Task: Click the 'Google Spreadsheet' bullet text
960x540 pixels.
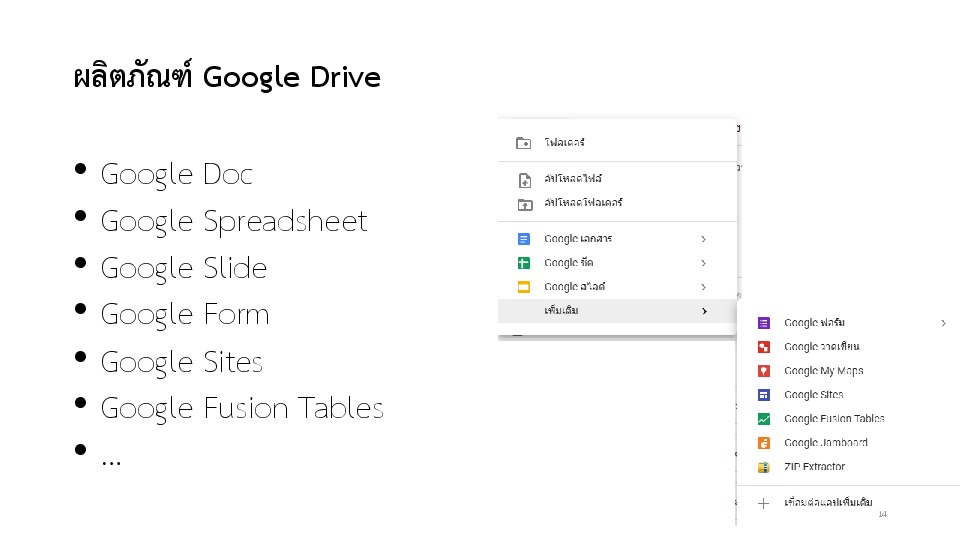Action: 234,221
